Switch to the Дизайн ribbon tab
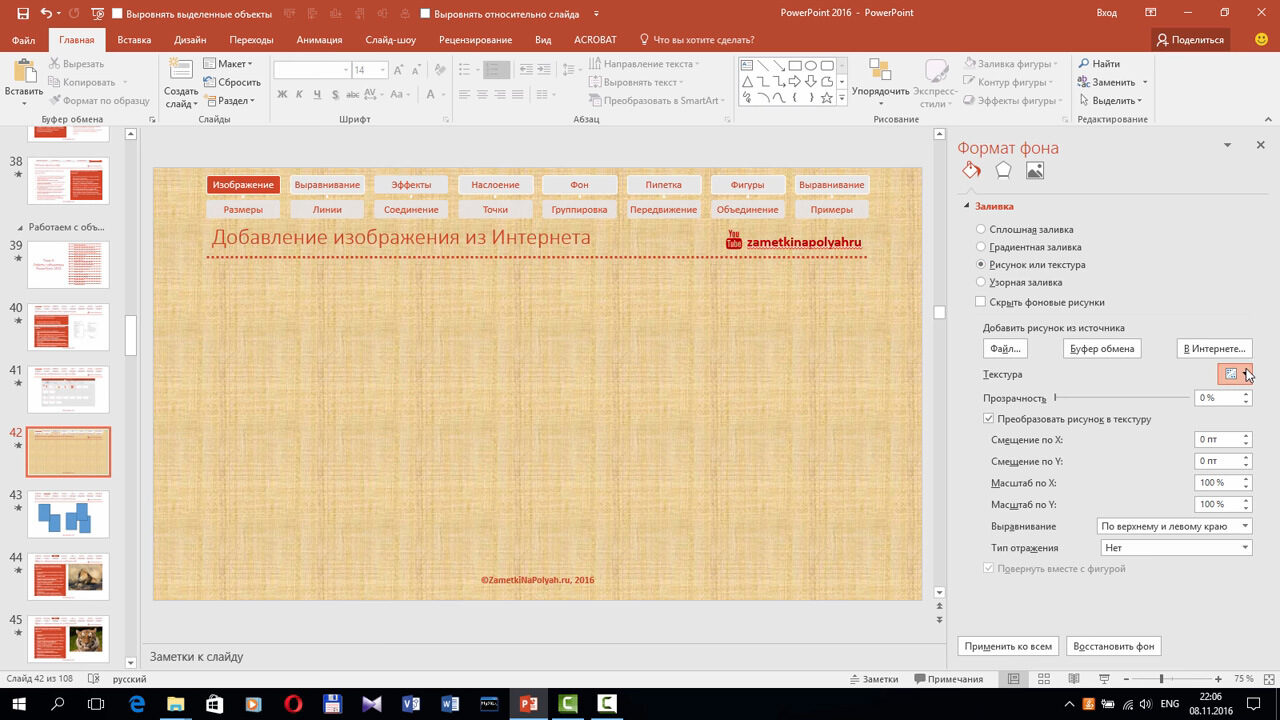 pos(190,40)
